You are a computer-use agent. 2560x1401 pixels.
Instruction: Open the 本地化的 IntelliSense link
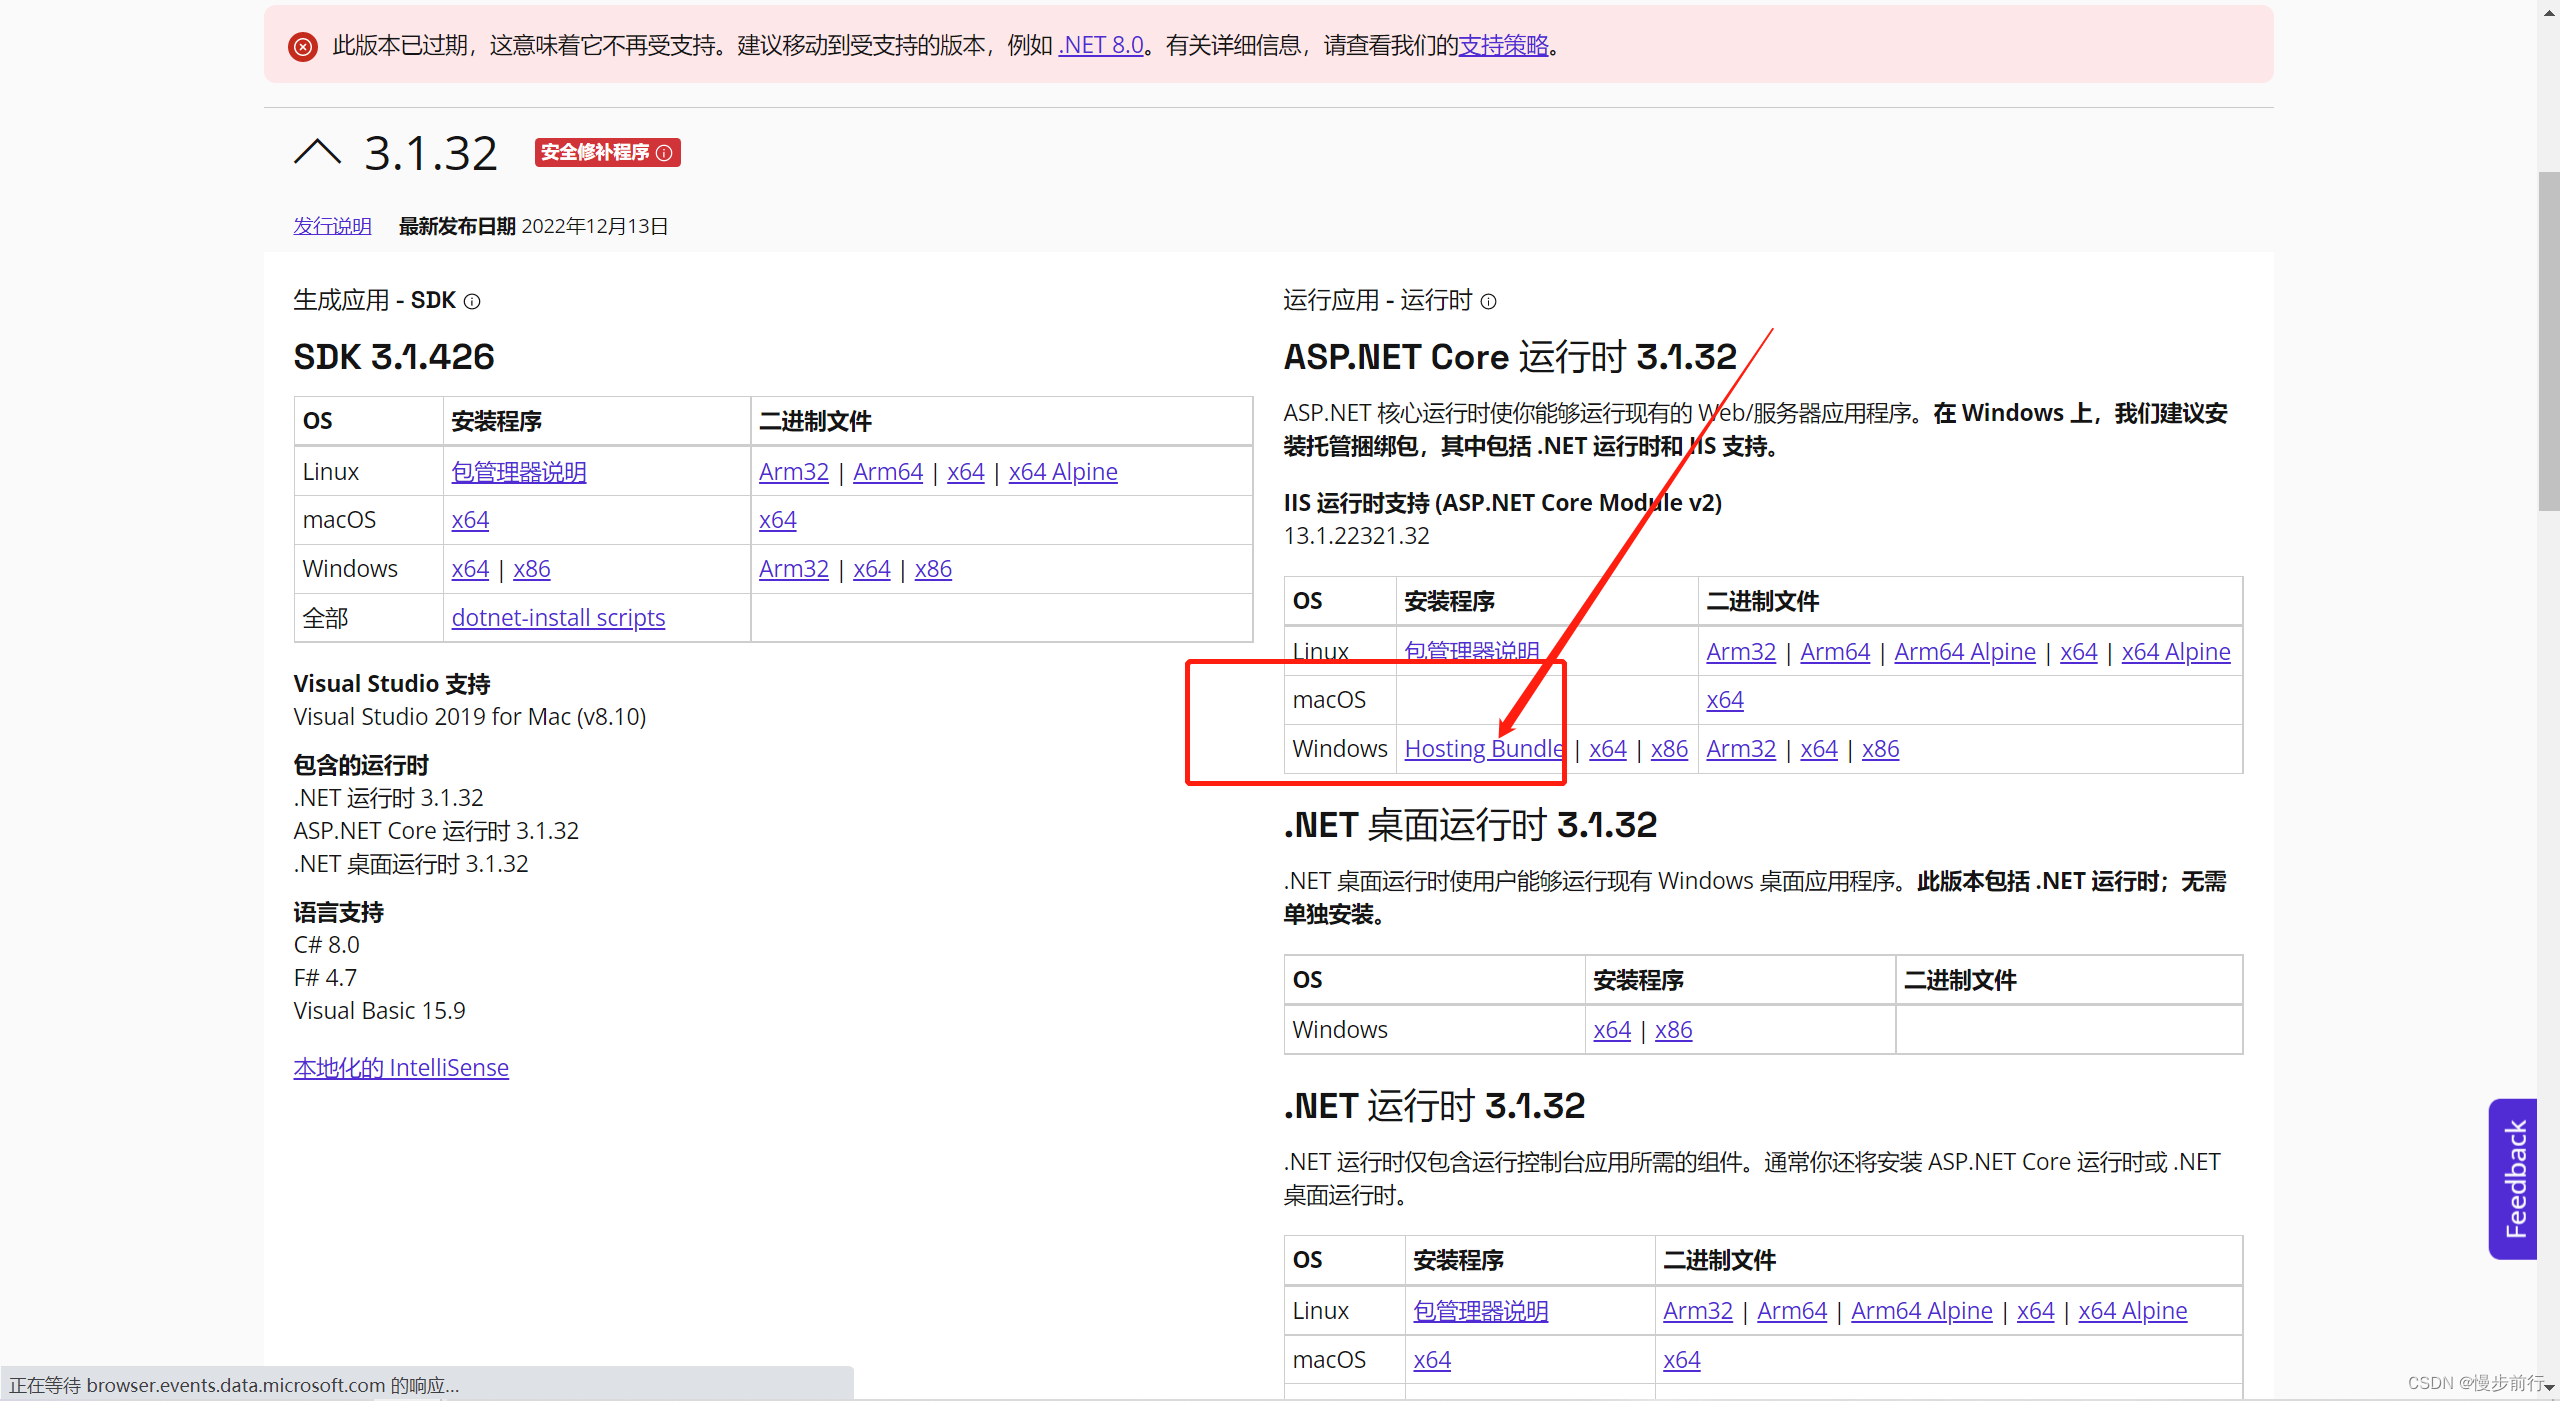click(401, 1067)
